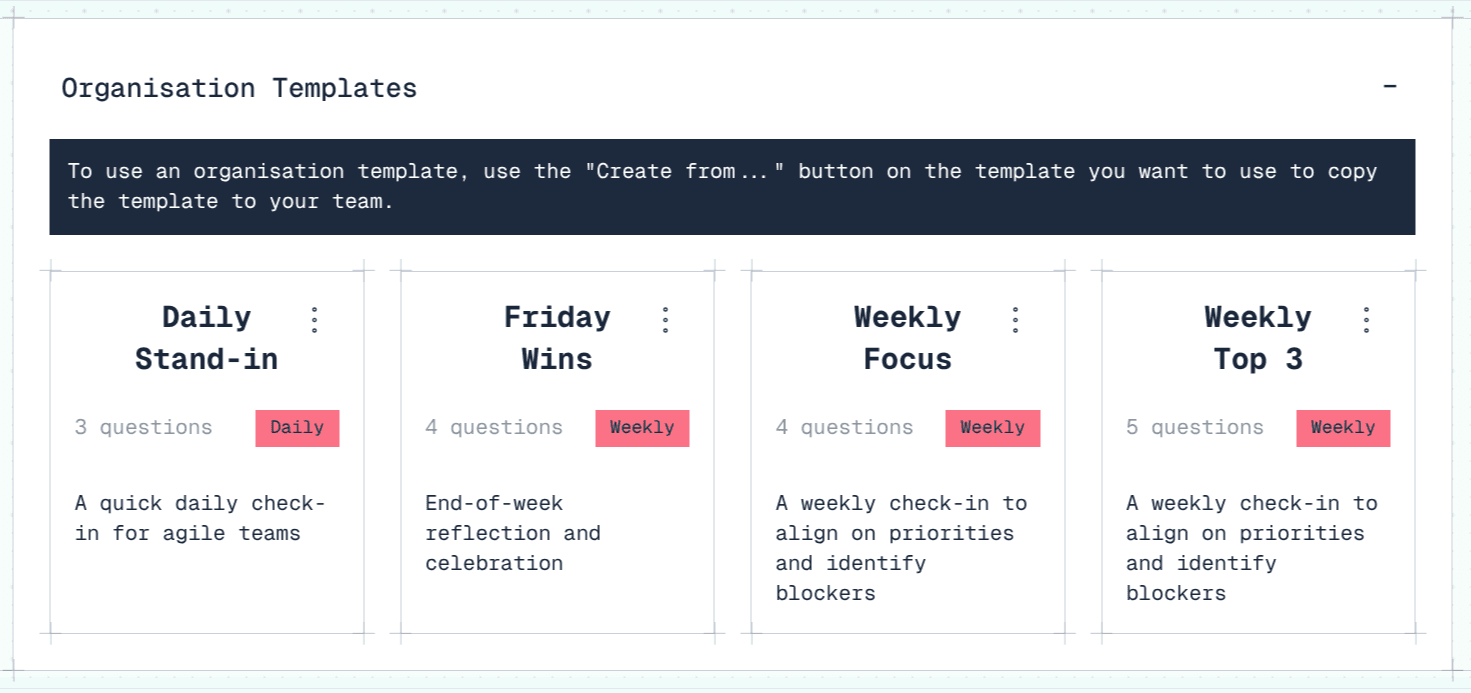Open the Friday Wins three-dot menu
The image size is (1471, 693).
665,319
